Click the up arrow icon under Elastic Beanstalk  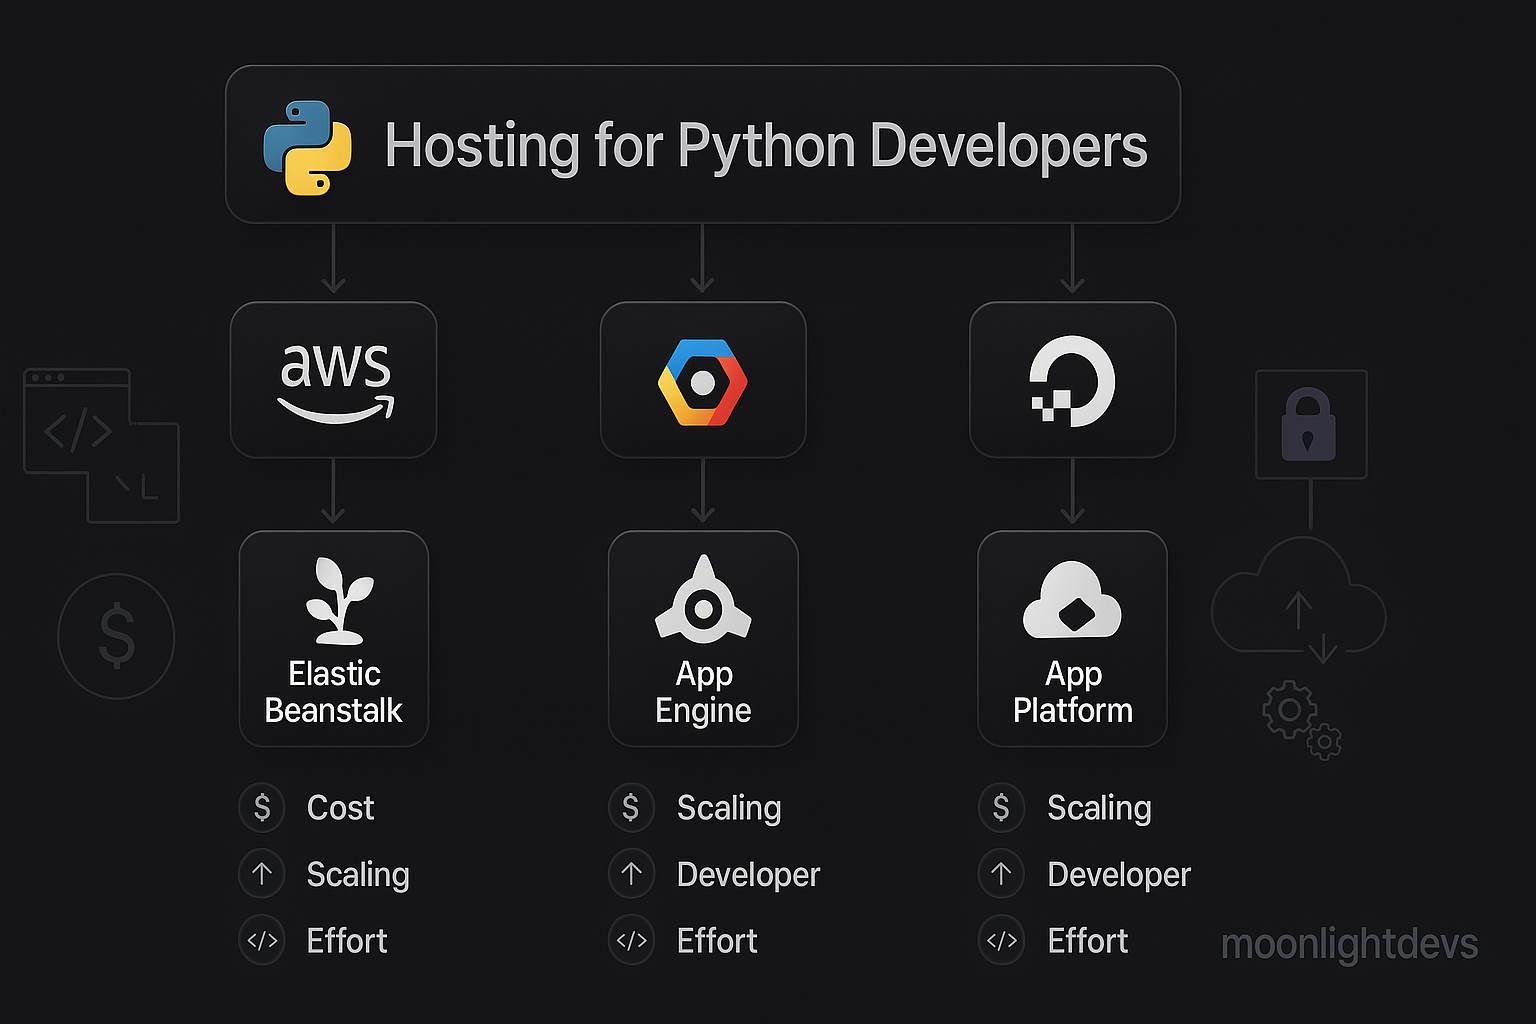click(x=262, y=874)
